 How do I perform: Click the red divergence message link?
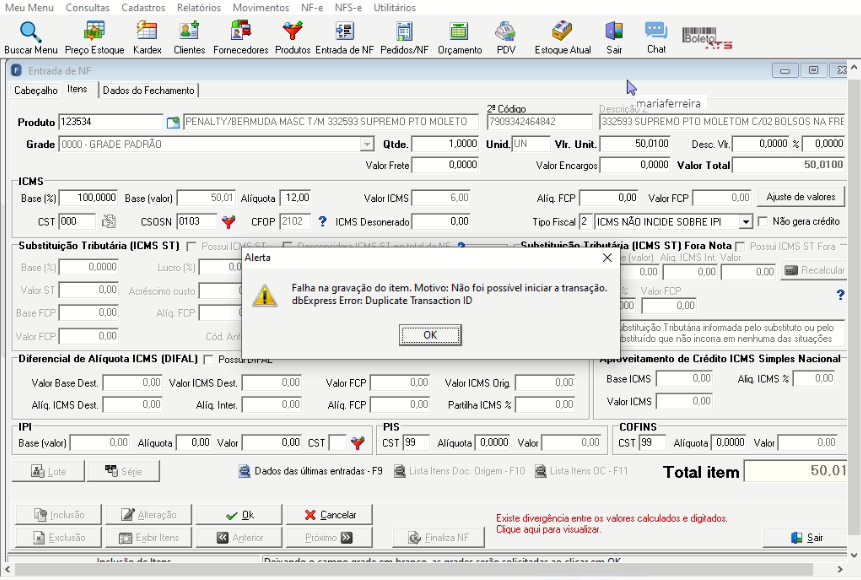tap(612, 524)
